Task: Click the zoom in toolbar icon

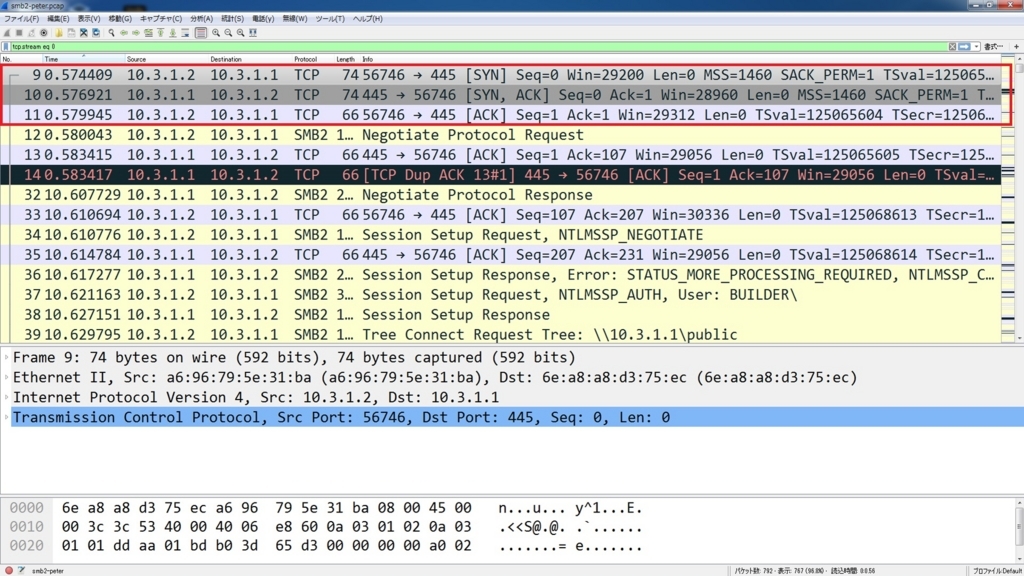Action: coord(216,33)
